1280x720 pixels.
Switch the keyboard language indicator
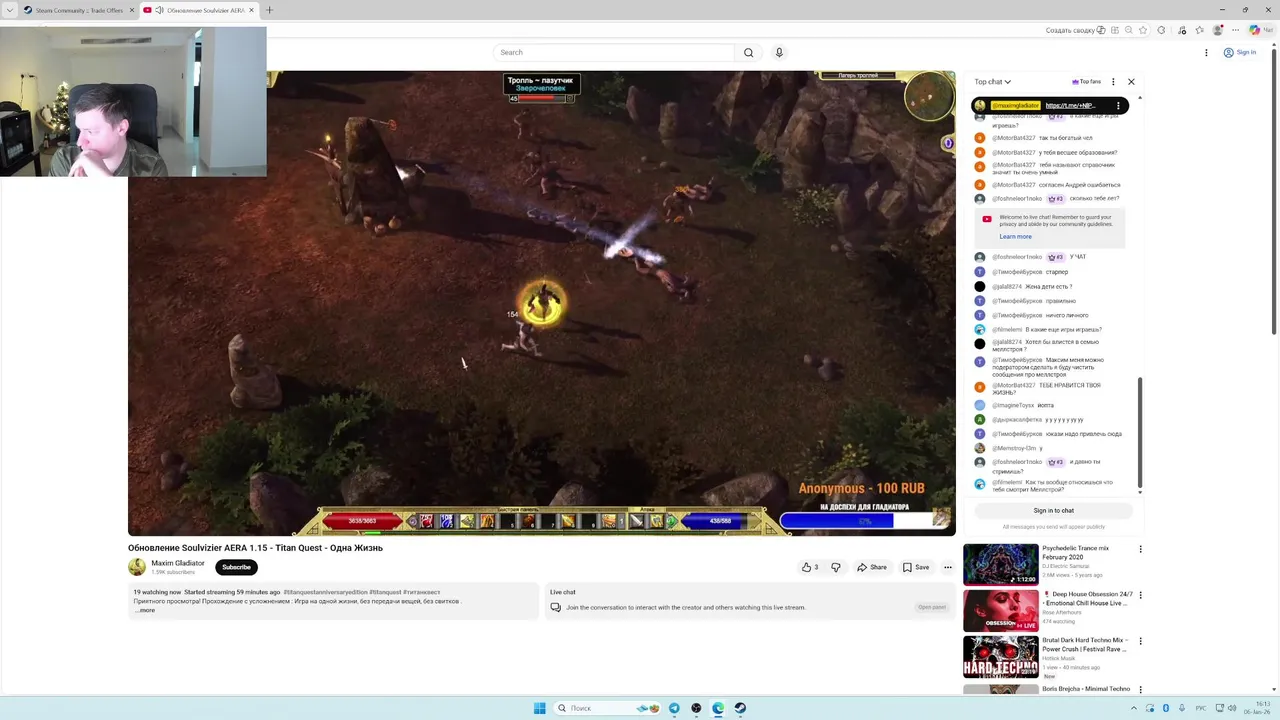pos(1201,708)
